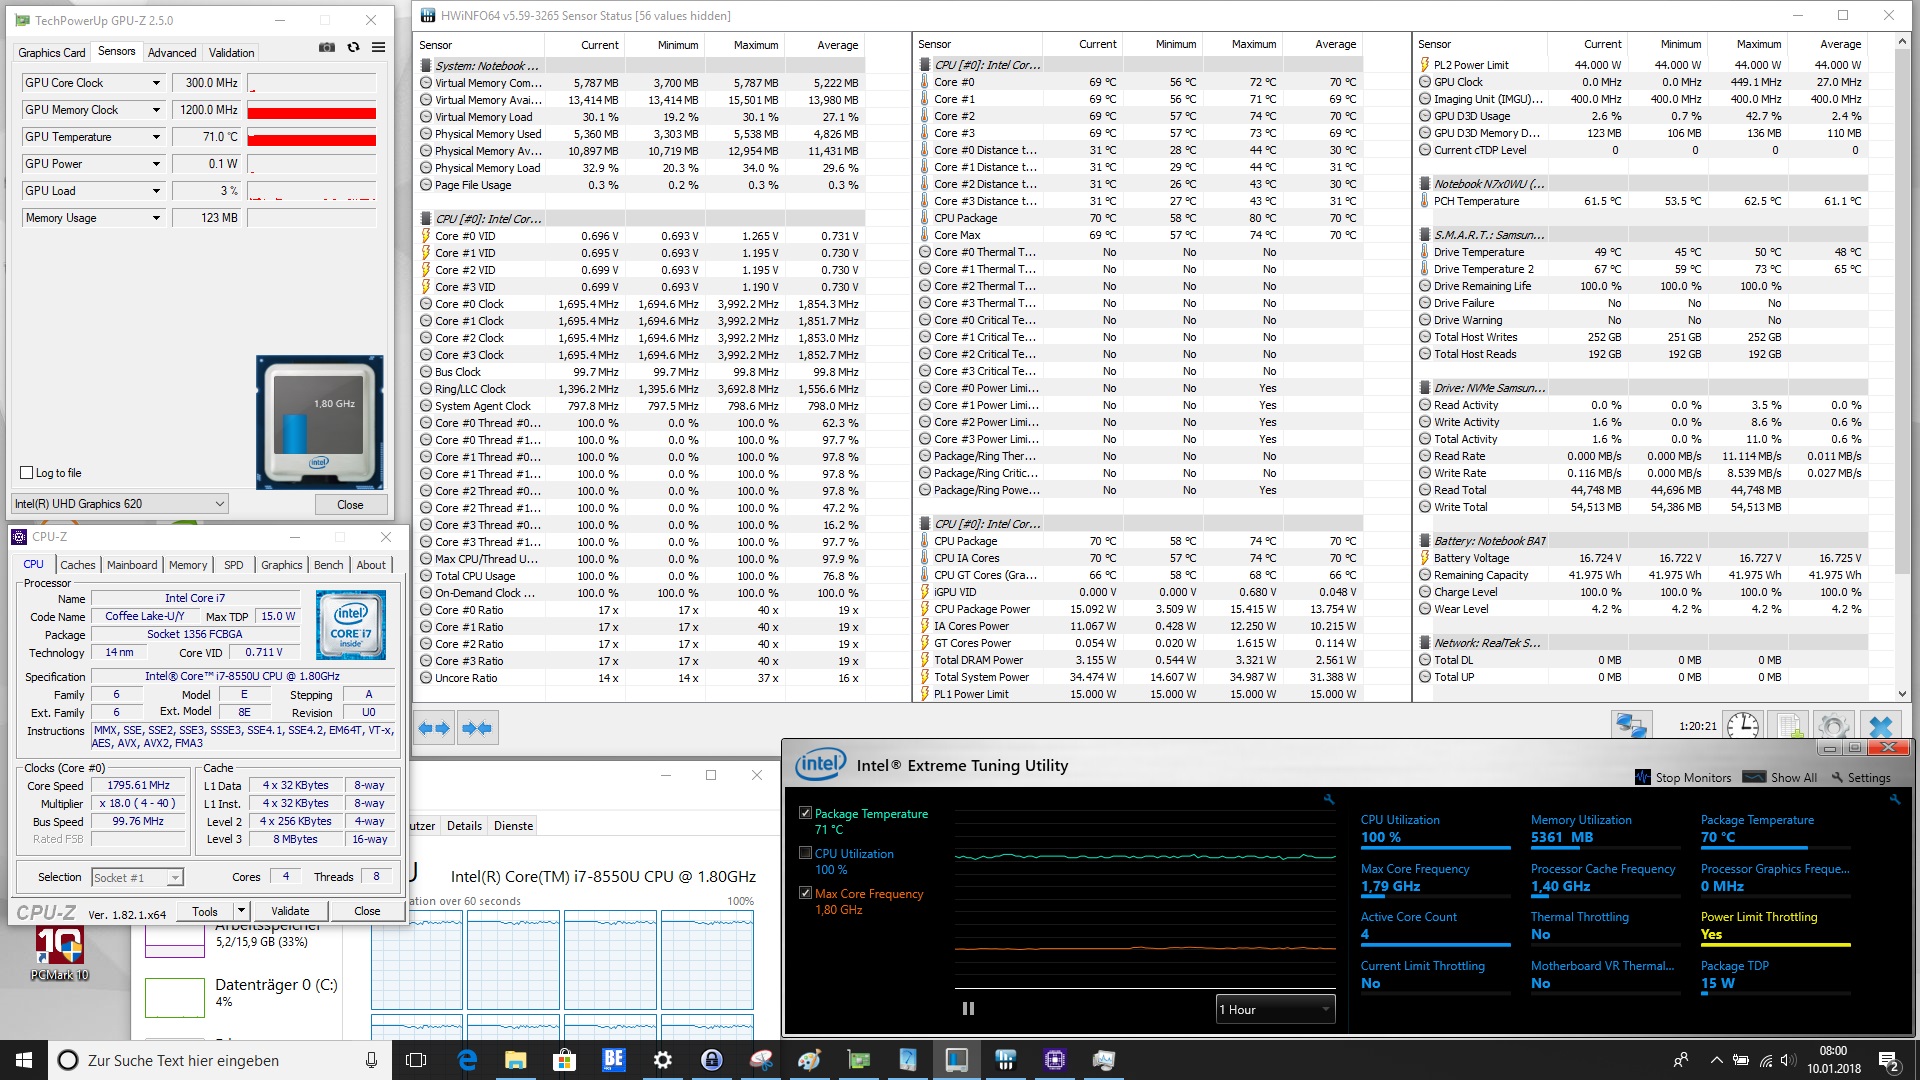
Task: Click HWiNFO logging sheet icon
Action: point(1790,726)
